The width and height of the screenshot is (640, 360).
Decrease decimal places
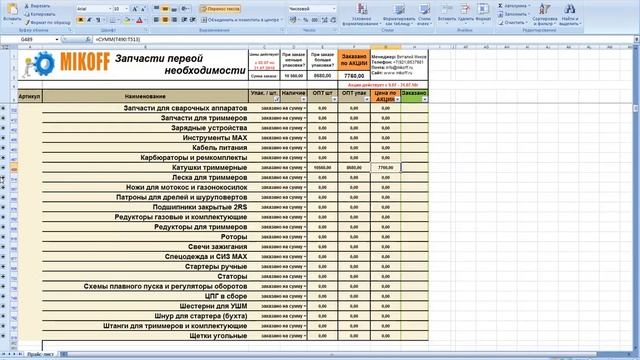click(x=333, y=20)
